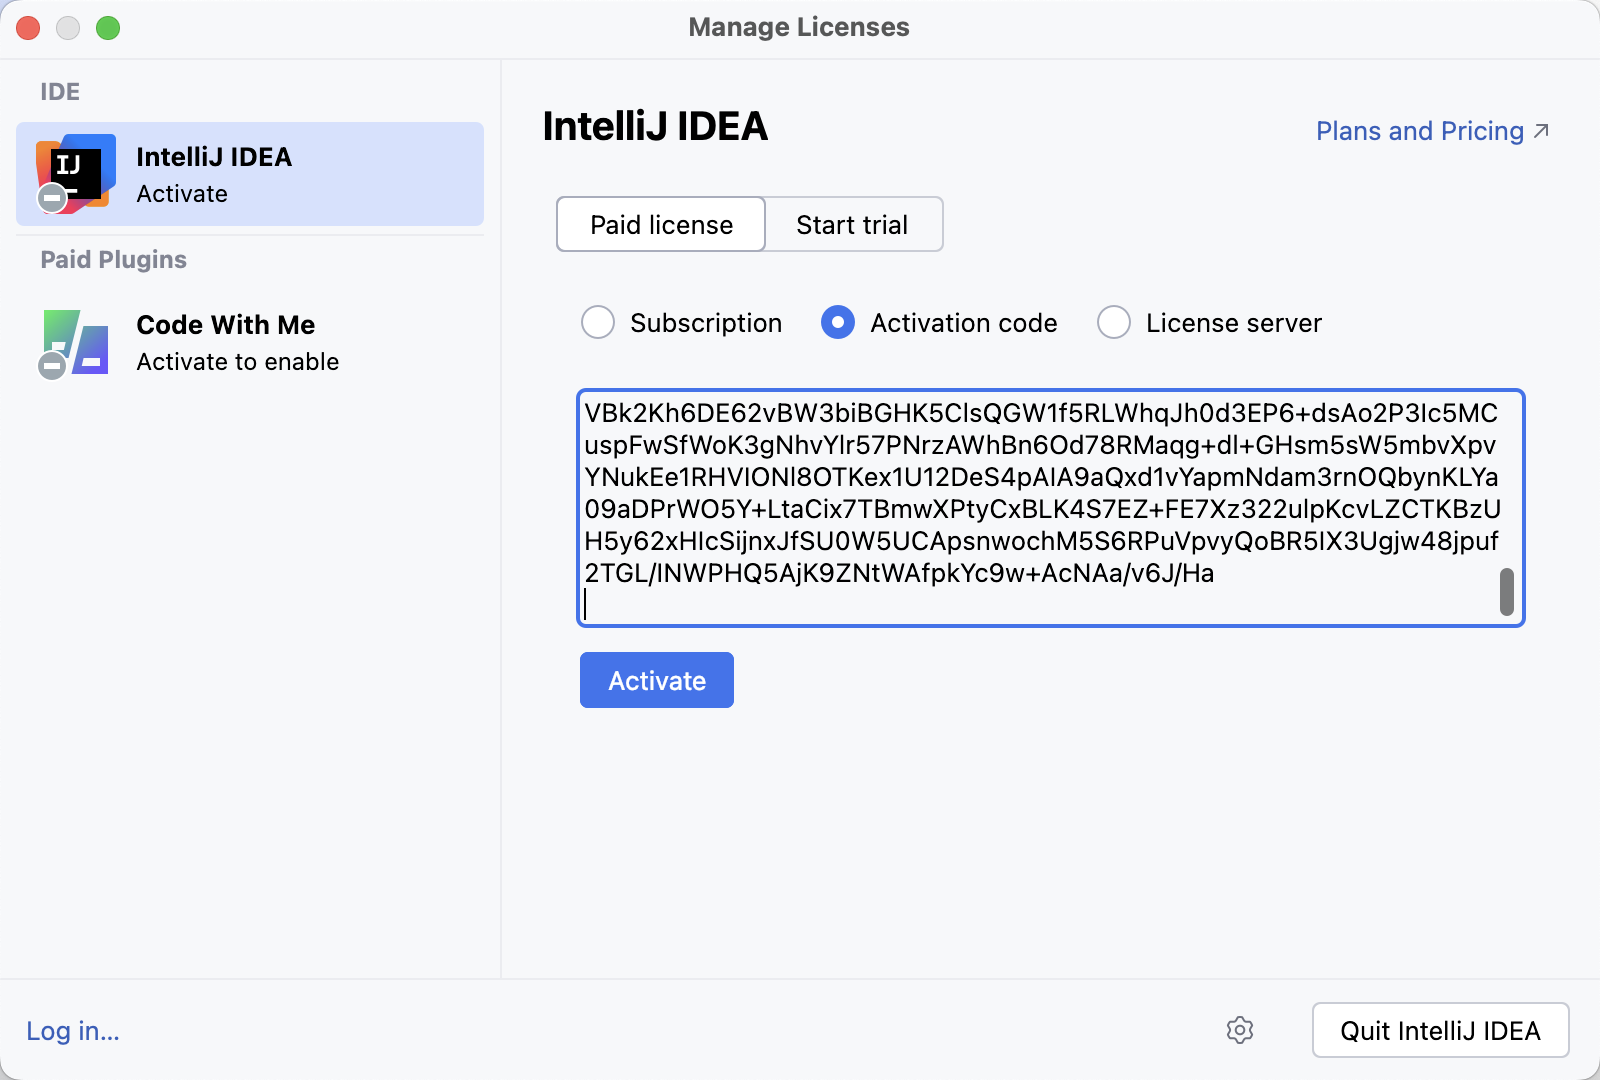Choose the License server option
This screenshot has width=1600, height=1080.
click(1113, 322)
